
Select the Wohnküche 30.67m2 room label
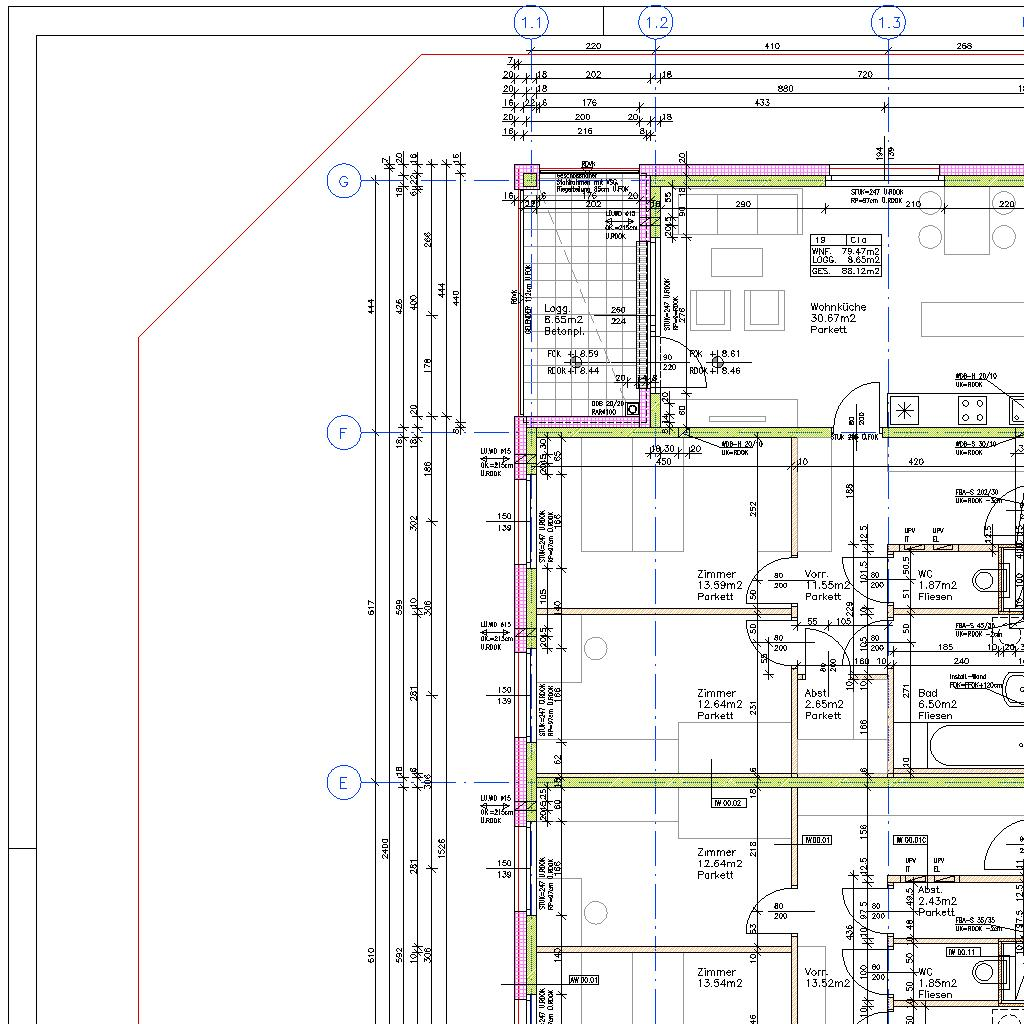[838, 318]
